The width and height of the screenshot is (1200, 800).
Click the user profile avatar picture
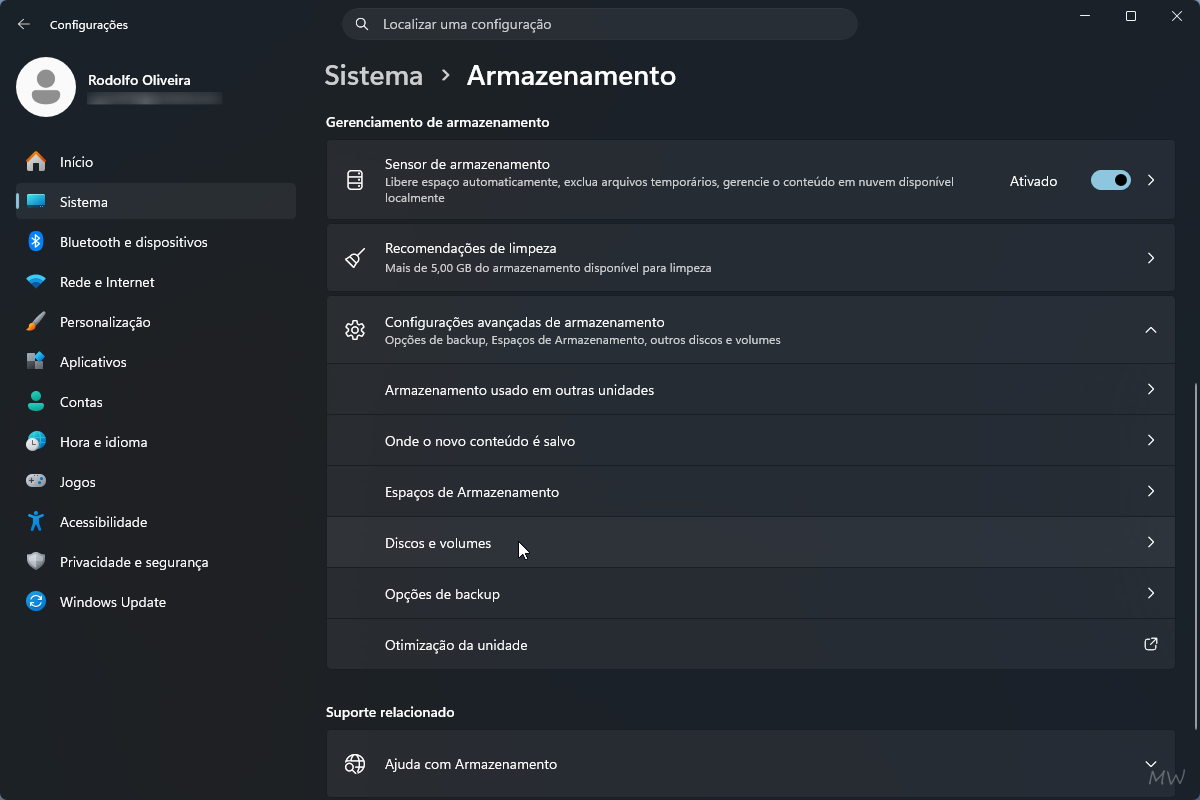tap(46, 87)
